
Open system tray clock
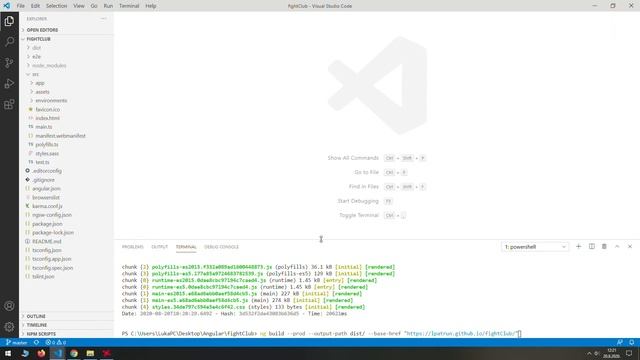click(611, 353)
